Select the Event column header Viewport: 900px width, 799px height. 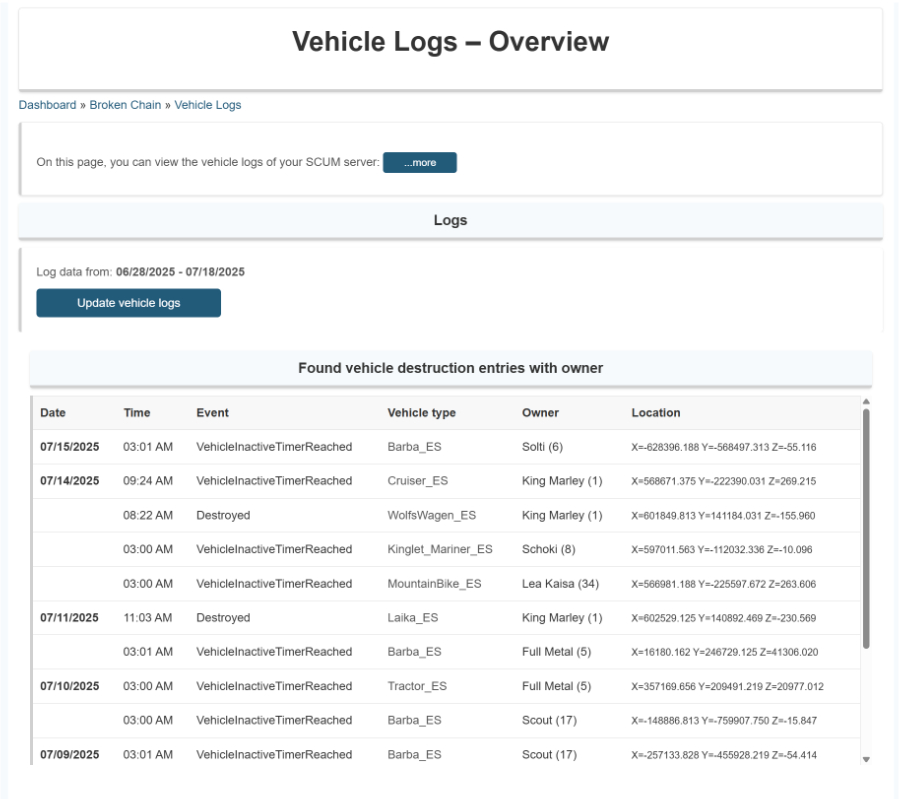pyautogui.click(x=212, y=413)
